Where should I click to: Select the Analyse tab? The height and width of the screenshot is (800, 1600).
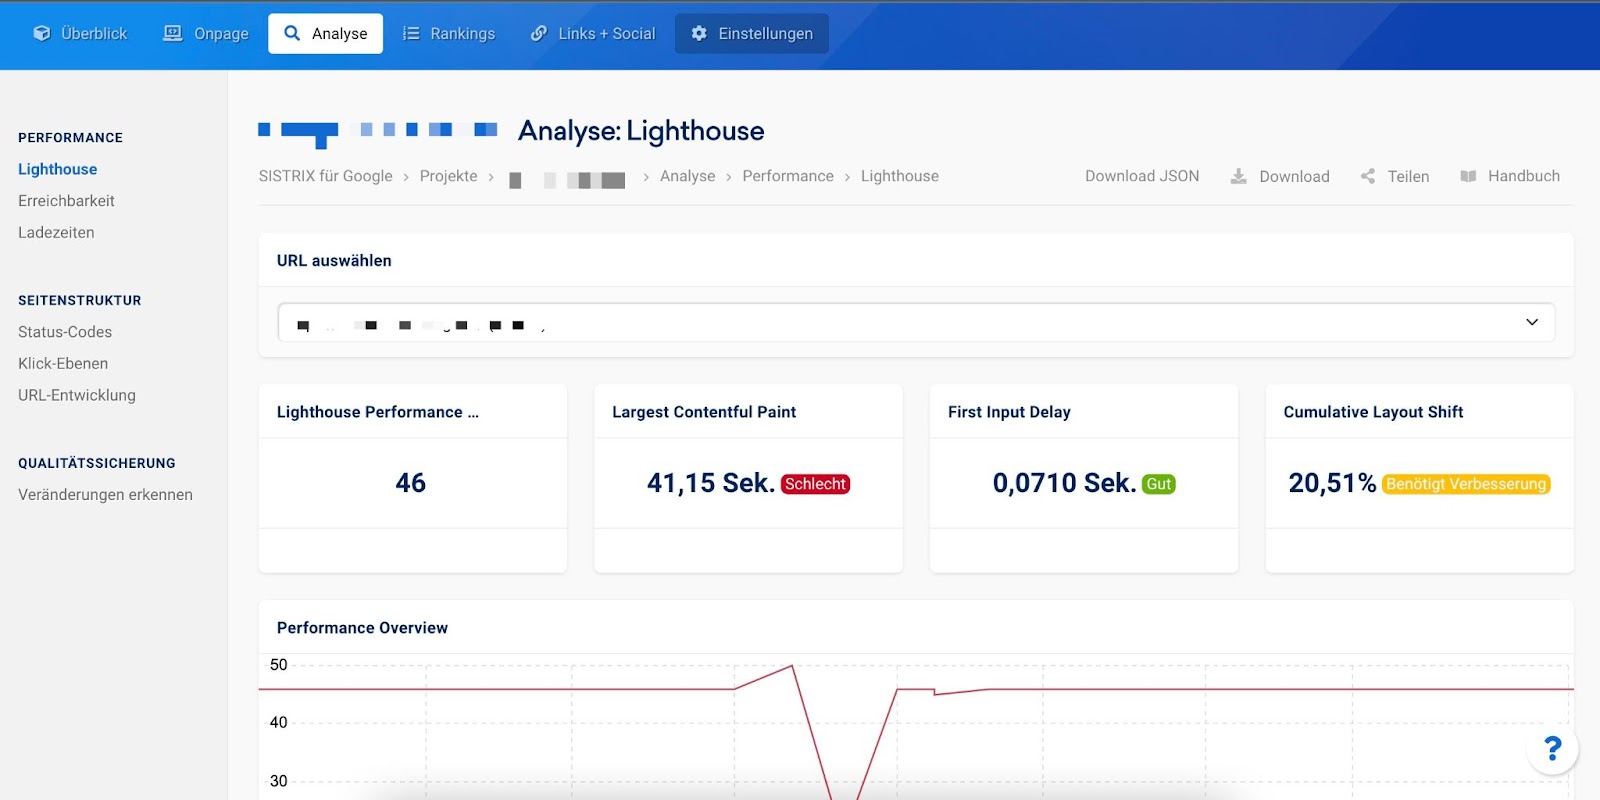coord(325,33)
